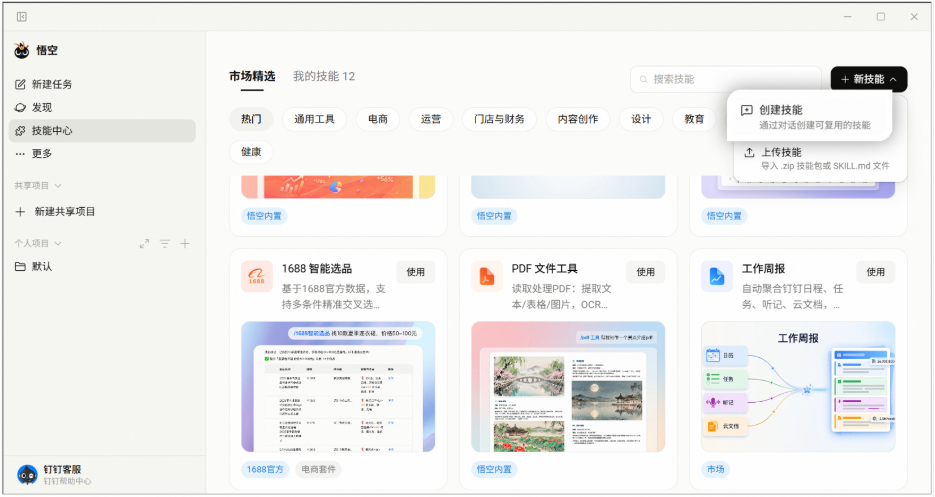Switch to 市场精选 tab
The height and width of the screenshot is (497, 935).
(252, 76)
